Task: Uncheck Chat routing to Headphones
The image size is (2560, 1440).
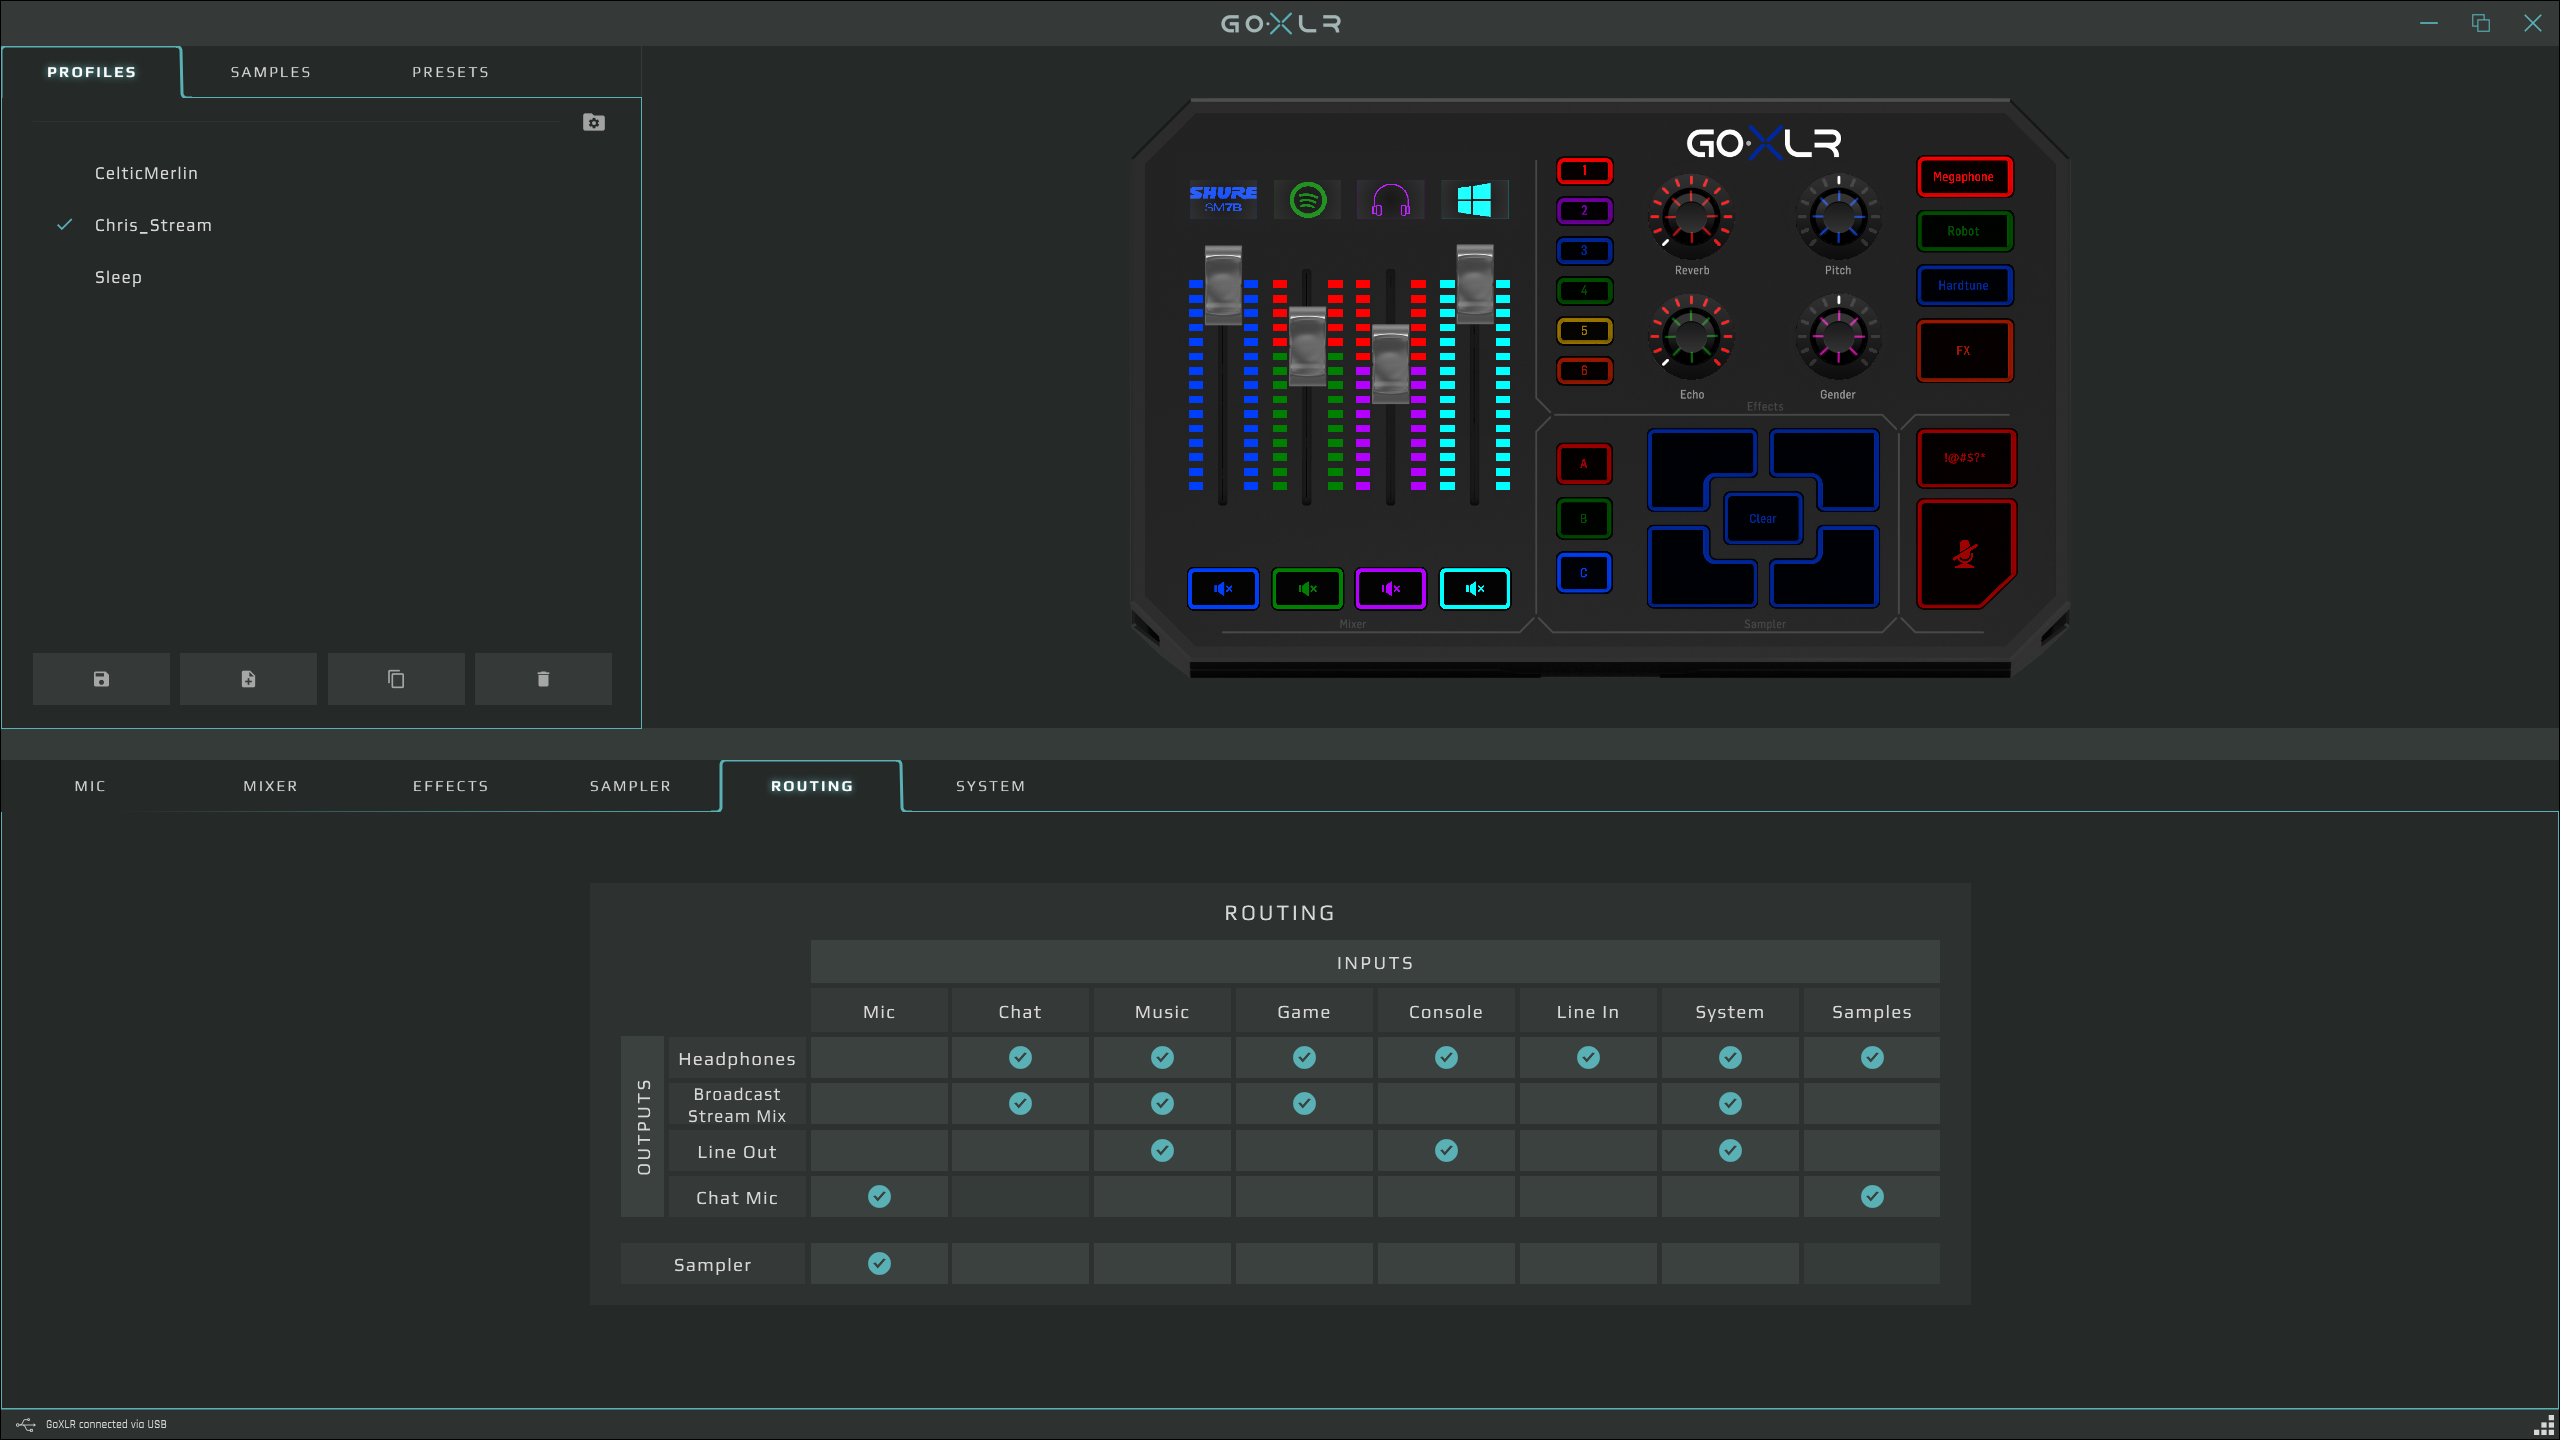Action: click(1020, 1057)
